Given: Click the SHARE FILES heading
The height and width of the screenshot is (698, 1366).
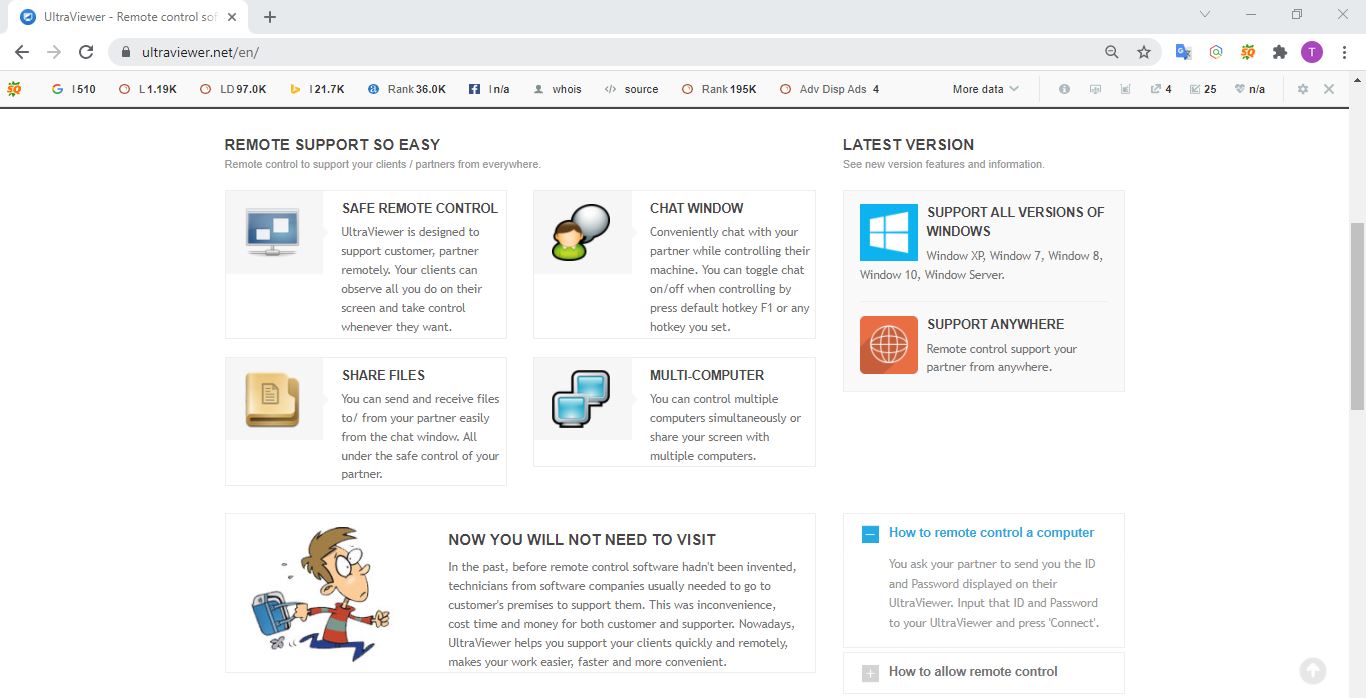Looking at the screenshot, I should [x=383, y=375].
